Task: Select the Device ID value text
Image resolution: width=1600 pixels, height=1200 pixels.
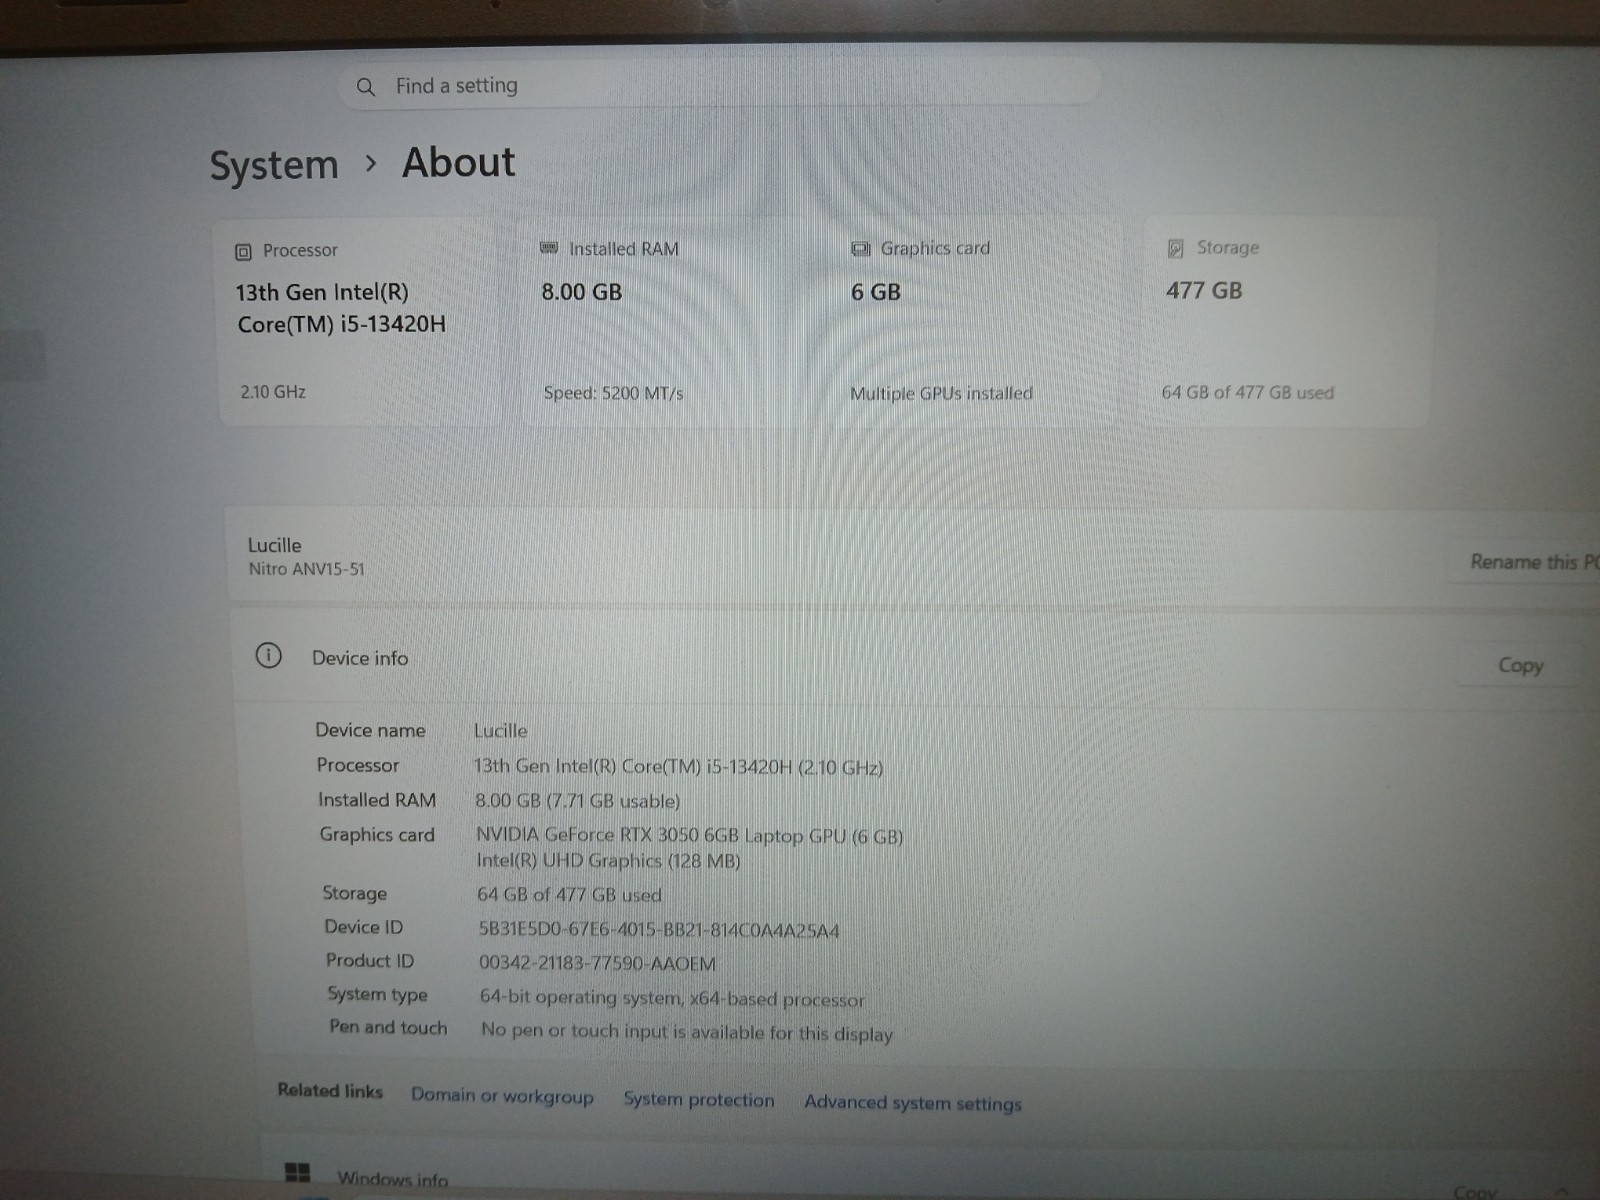Action: 659,930
